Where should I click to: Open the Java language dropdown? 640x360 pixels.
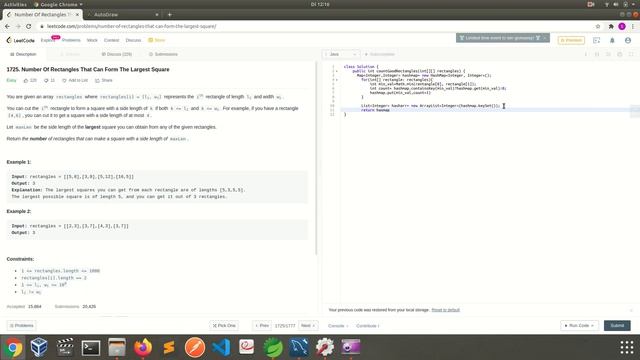341,54
